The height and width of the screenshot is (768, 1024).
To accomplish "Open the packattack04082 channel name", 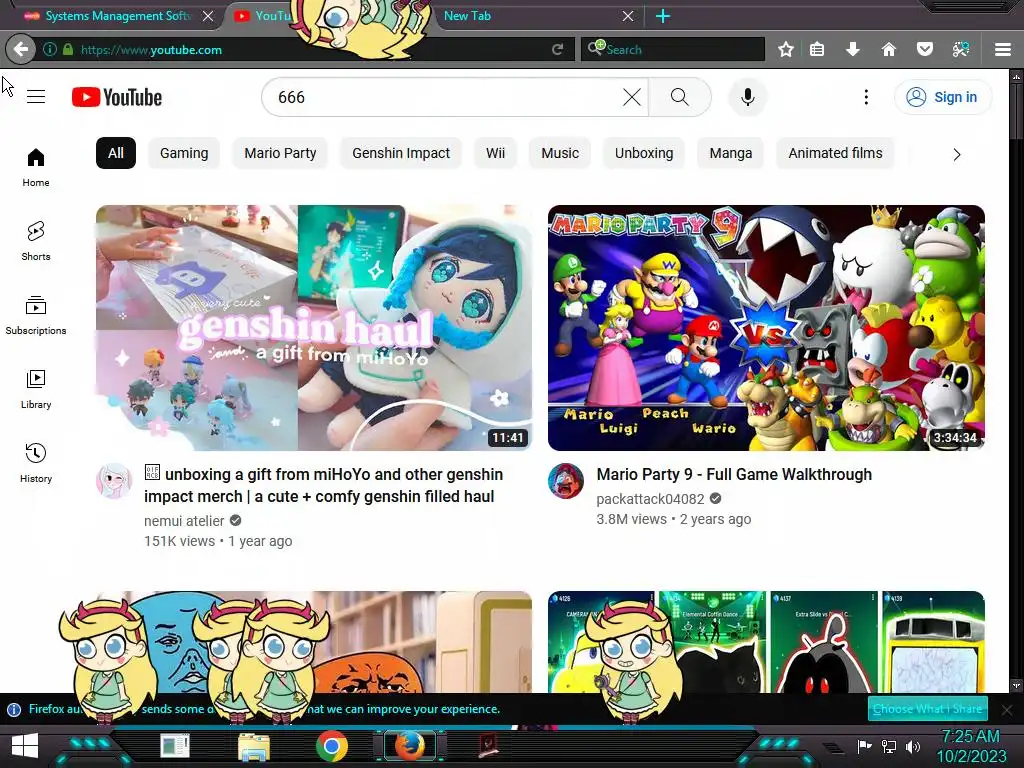I will tap(650, 499).
